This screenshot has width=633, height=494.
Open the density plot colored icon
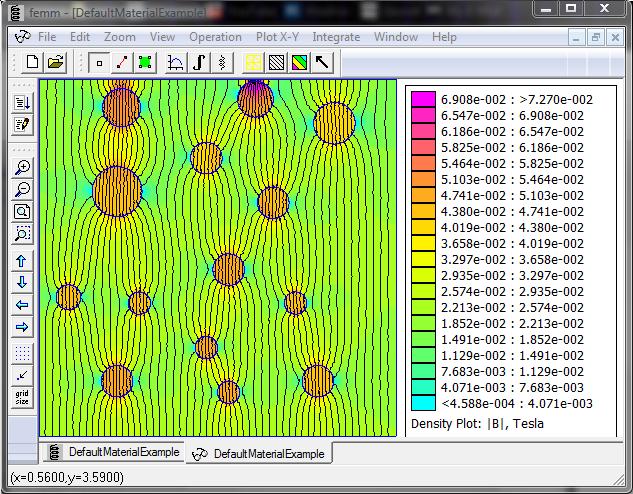click(x=300, y=63)
